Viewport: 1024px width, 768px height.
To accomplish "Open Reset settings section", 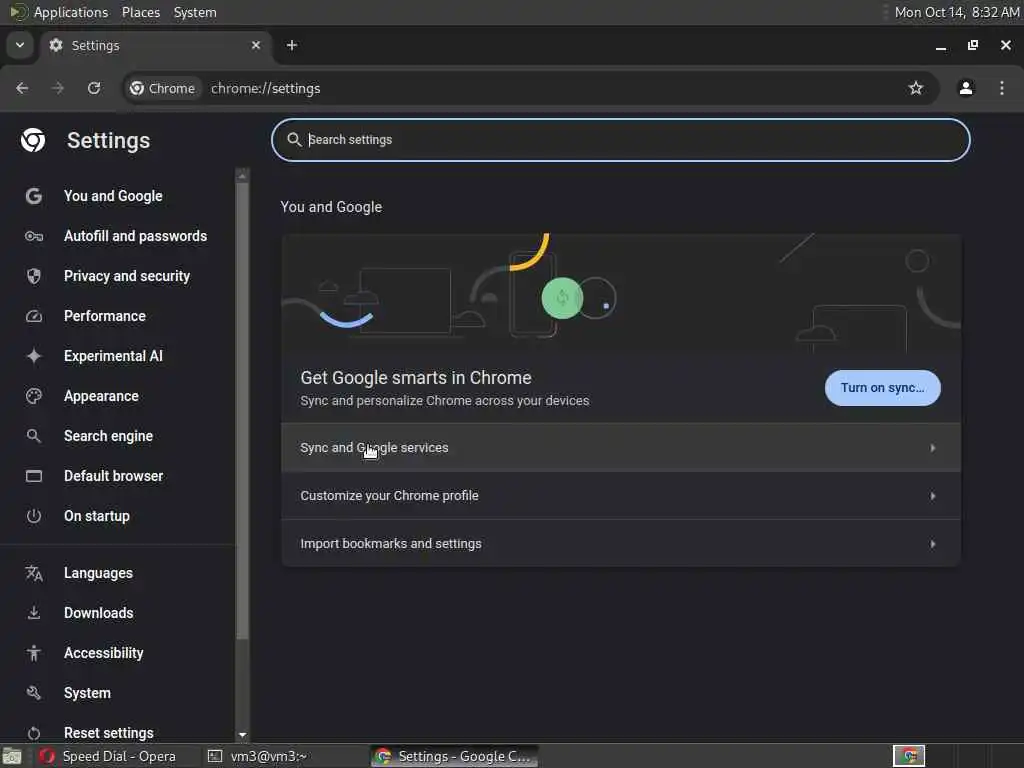I will pos(108,733).
